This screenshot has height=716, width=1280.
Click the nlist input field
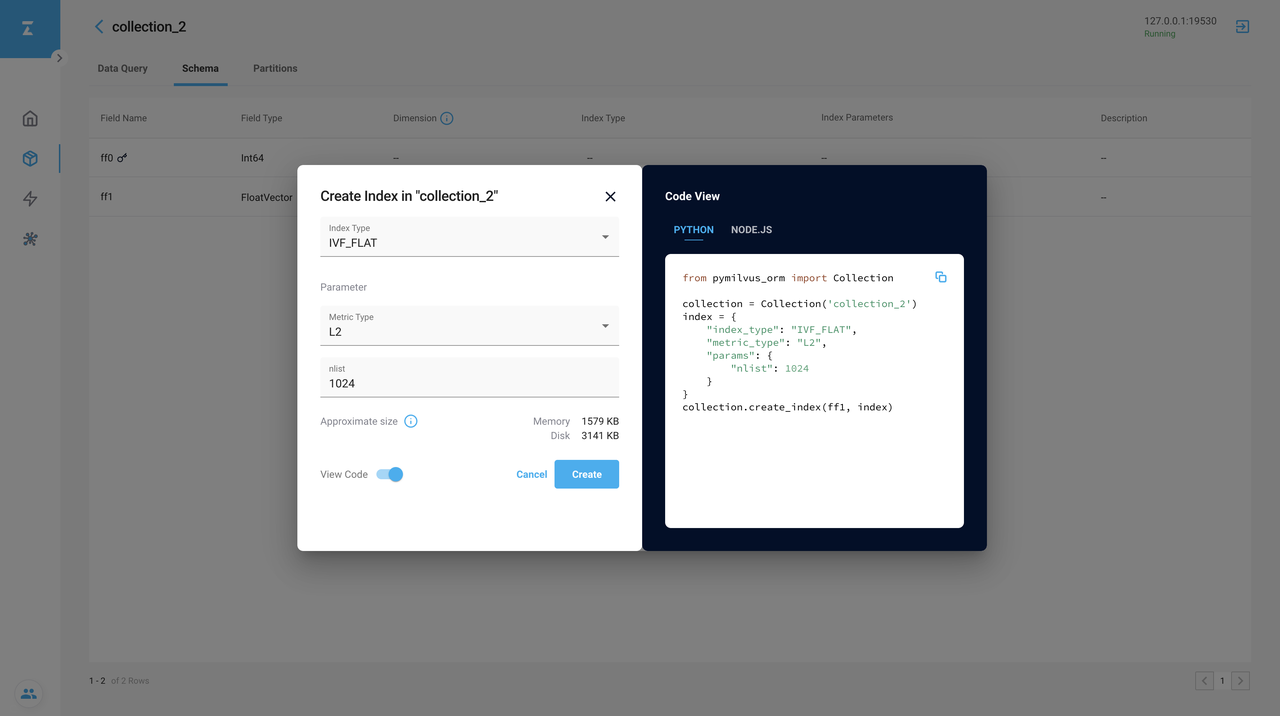[x=469, y=383]
